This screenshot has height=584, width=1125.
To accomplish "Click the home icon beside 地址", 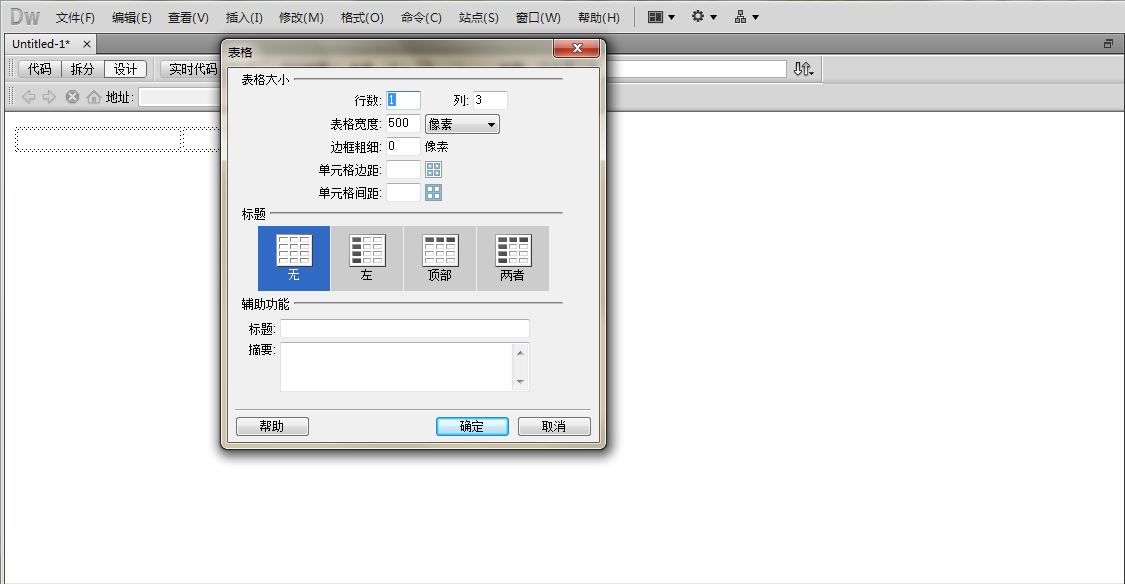I will pyautogui.click(x=94, y=97).
